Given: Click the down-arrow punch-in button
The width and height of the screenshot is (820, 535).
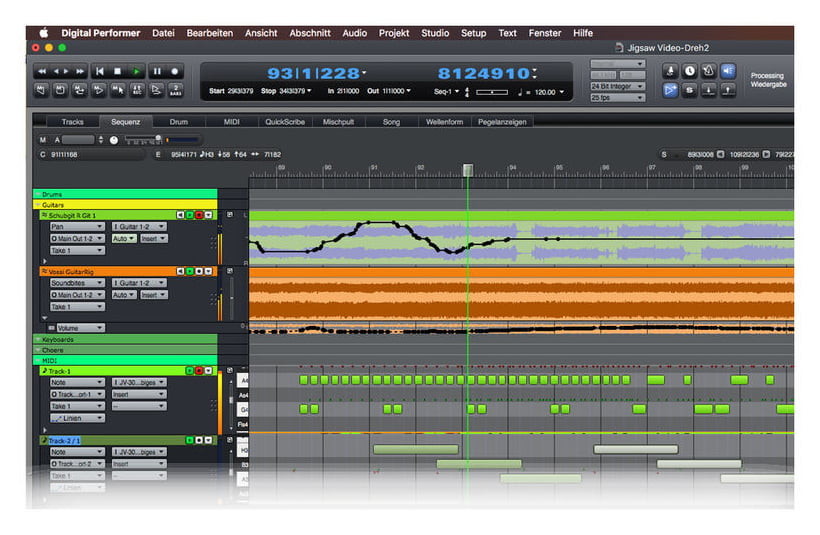Looking at the screenshot, I should tap(709, 90).
